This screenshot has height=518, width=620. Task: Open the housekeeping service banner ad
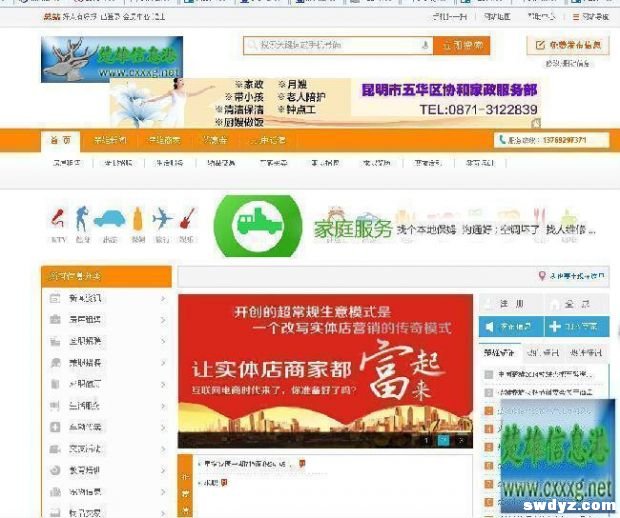coord(330,102)
